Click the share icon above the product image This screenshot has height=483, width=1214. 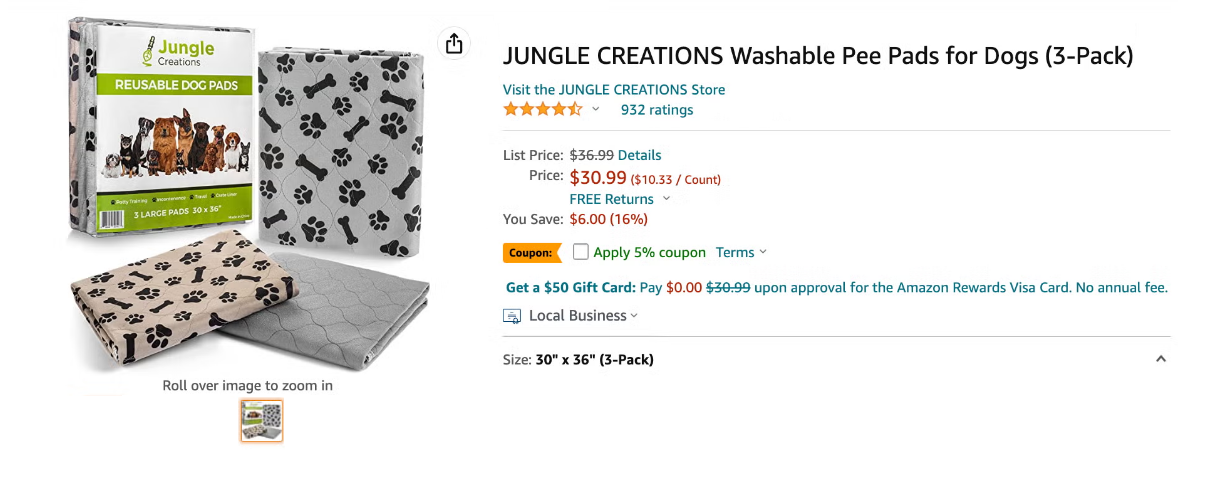[454, 44]
